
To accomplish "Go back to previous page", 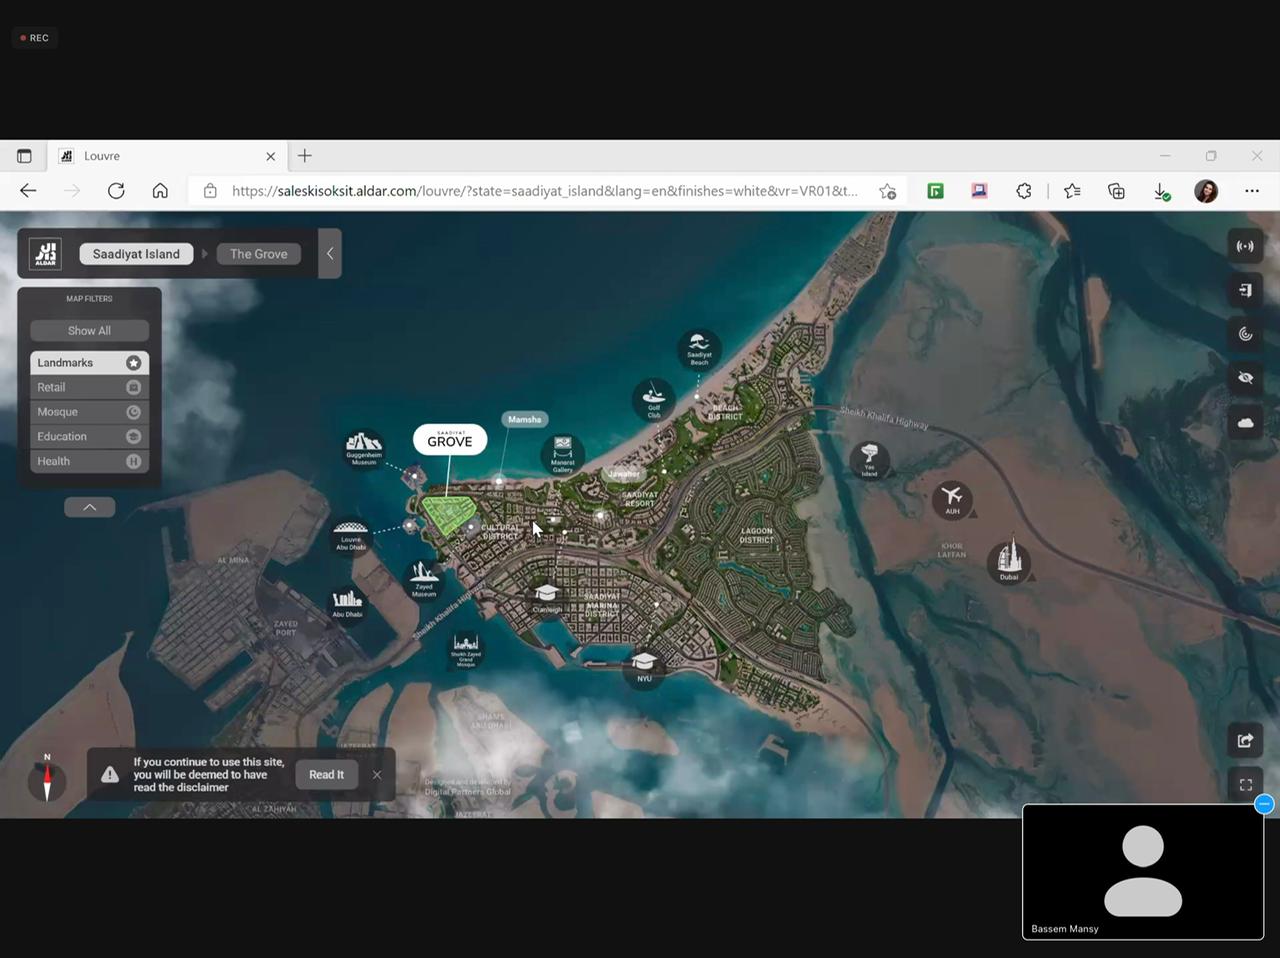I will pyautogui.click(x=28, y=191).
